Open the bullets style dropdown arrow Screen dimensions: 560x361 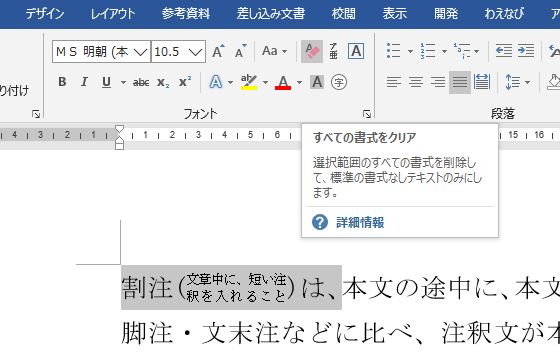[x=410, y=51]
